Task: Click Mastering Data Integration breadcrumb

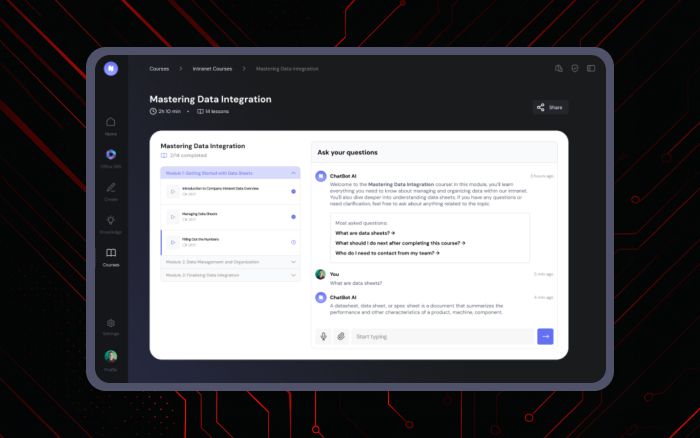Action: [287, 69]
